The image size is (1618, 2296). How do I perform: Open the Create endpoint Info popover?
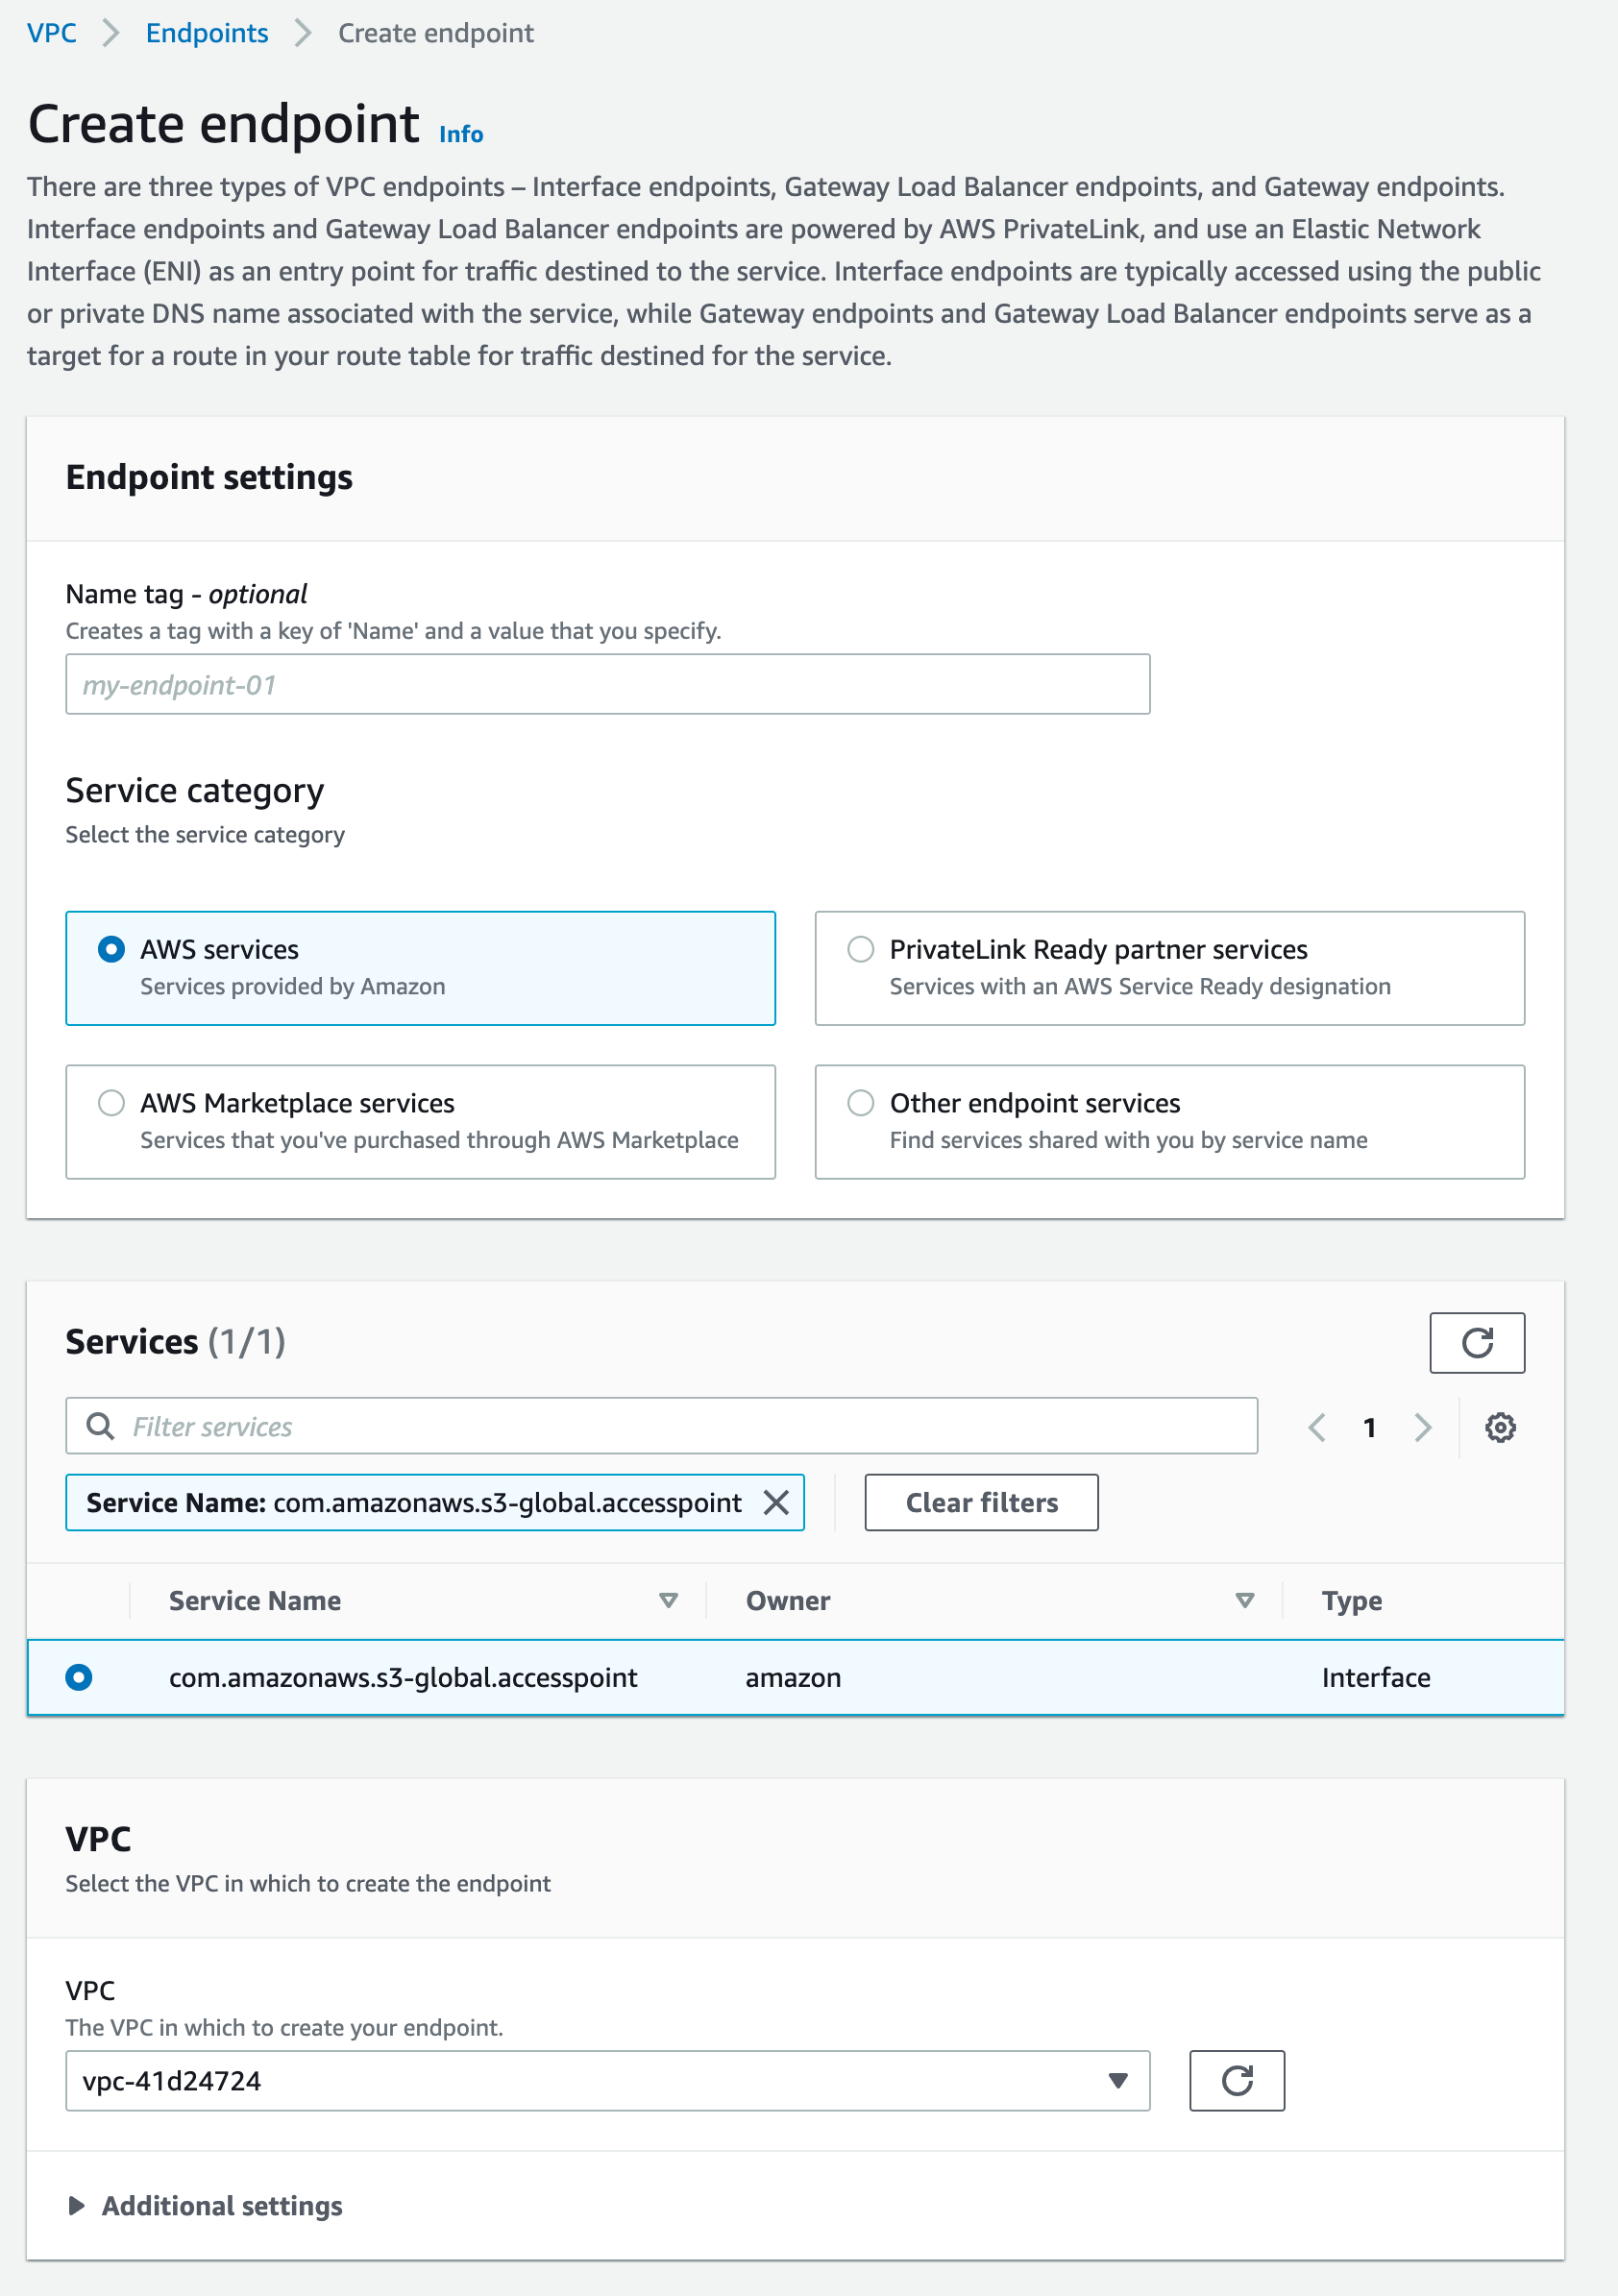click(x=460, y=133)
